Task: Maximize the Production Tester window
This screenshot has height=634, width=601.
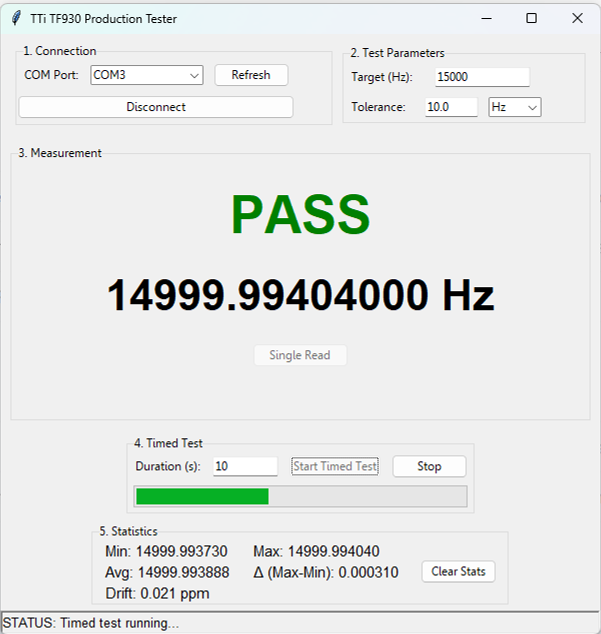Action: [531, 18]
